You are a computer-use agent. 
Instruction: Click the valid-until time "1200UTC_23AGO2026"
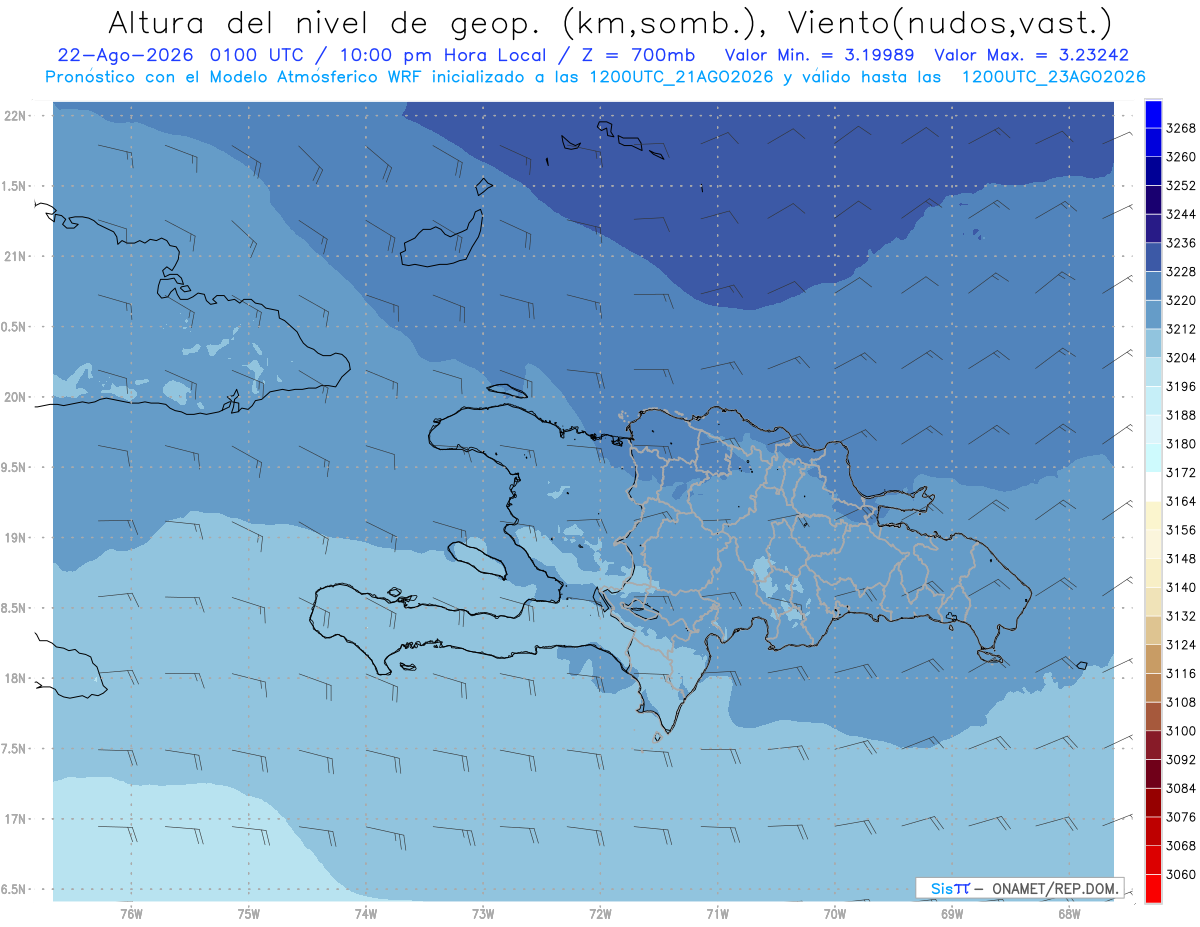coord(1054,77)
